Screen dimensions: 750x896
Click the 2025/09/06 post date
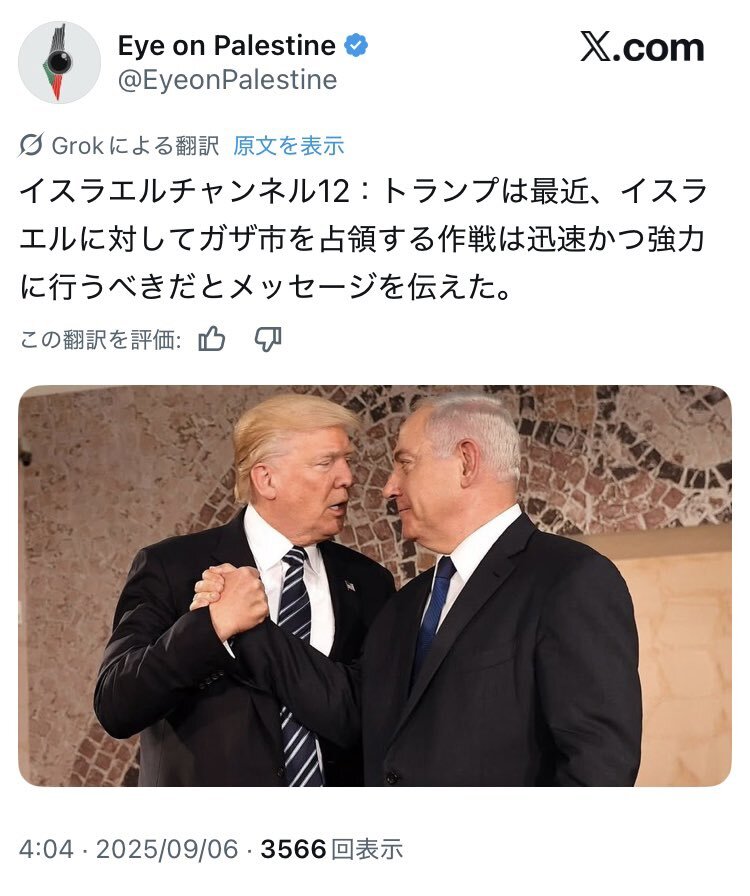pos(167,849)
